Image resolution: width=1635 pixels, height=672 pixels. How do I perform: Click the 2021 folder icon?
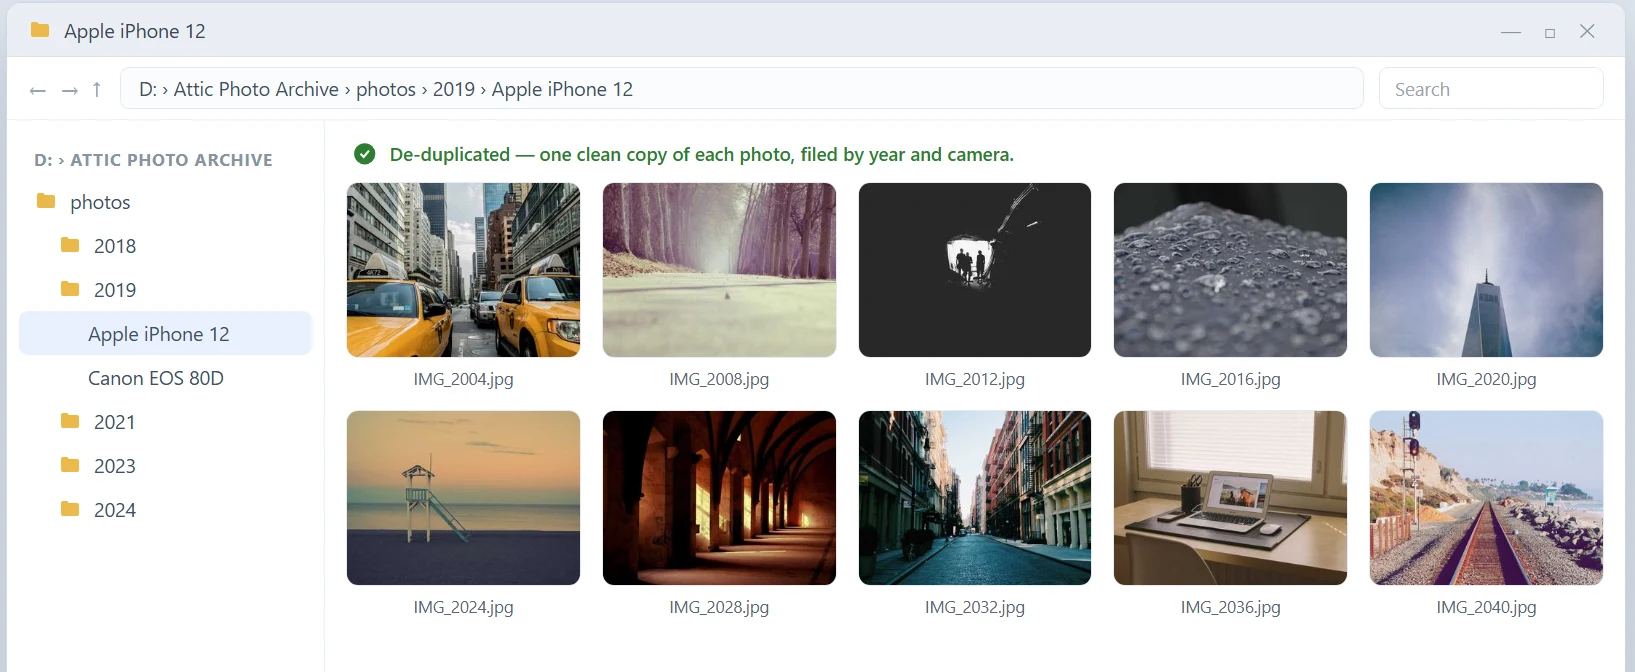(x=70, y=421)
